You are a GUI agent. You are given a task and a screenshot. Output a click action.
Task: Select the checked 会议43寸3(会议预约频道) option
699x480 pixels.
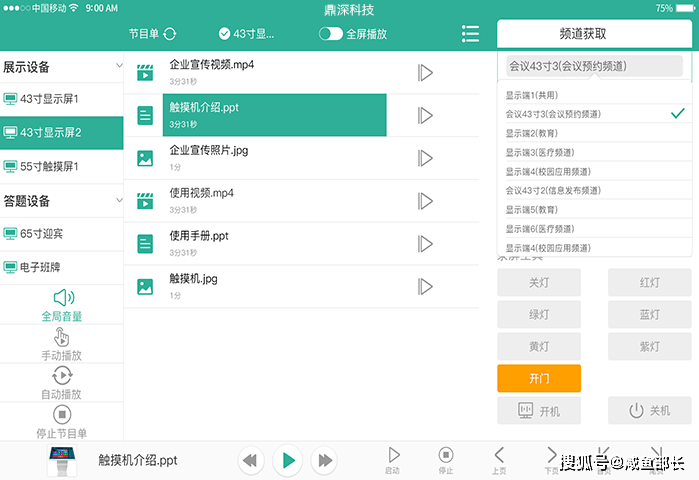(591, 114)
